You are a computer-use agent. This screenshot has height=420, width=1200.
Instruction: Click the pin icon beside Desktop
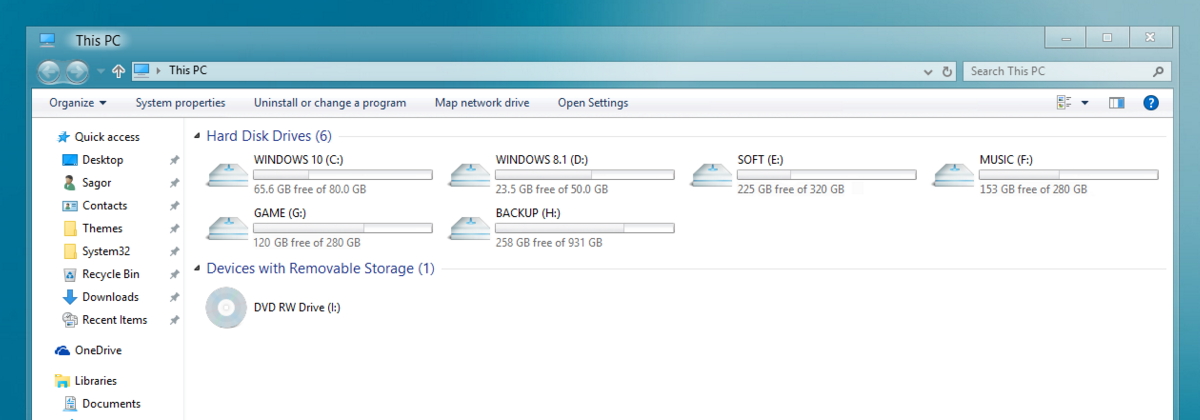(174, 160)
